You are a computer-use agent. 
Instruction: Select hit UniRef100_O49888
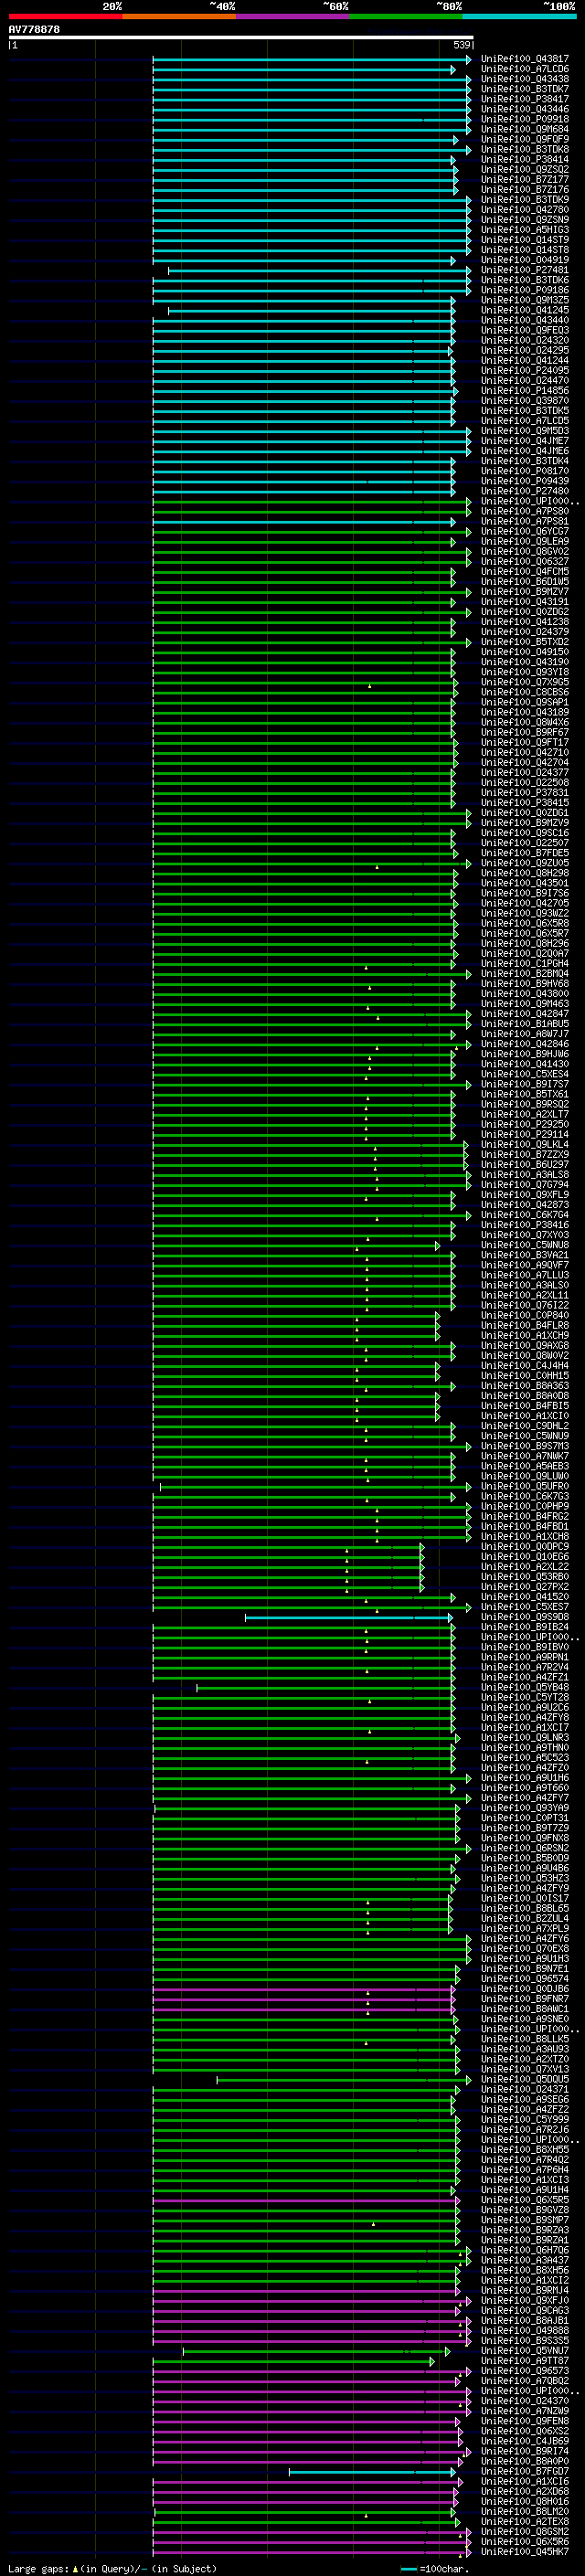coord(525,2330)
